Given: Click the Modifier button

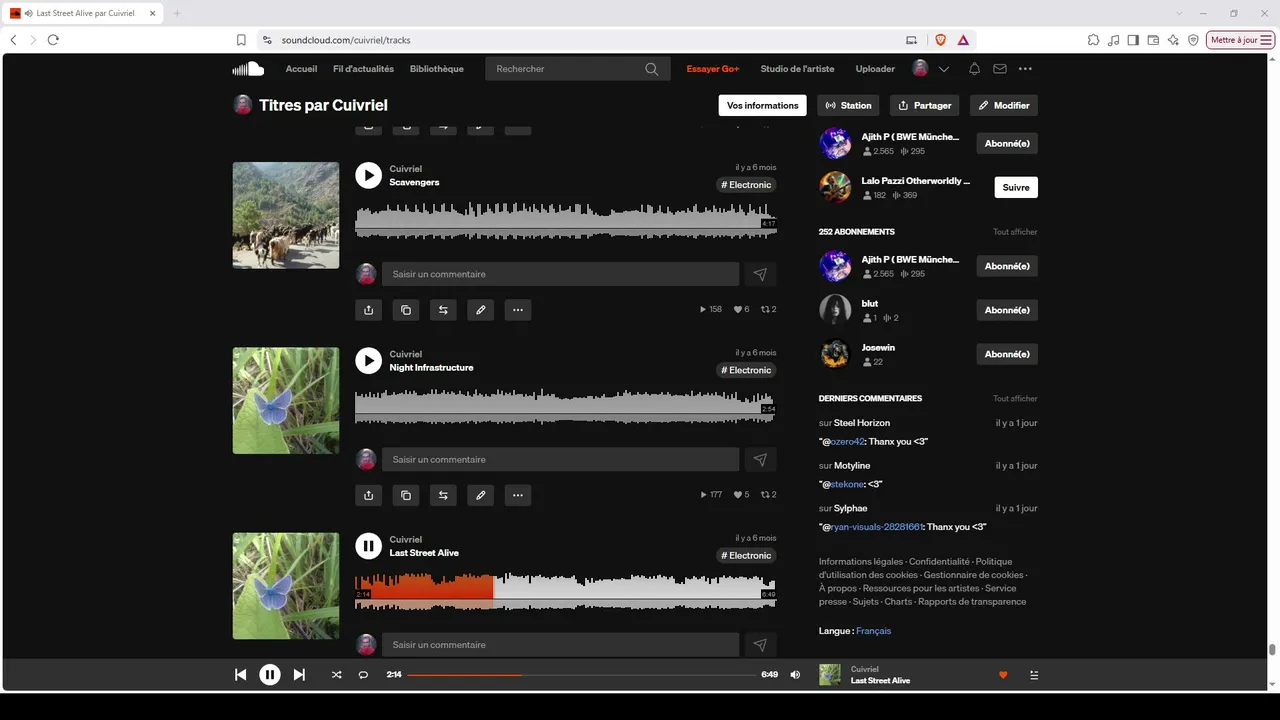Looking at the screenshot, I should [1004, 105].
